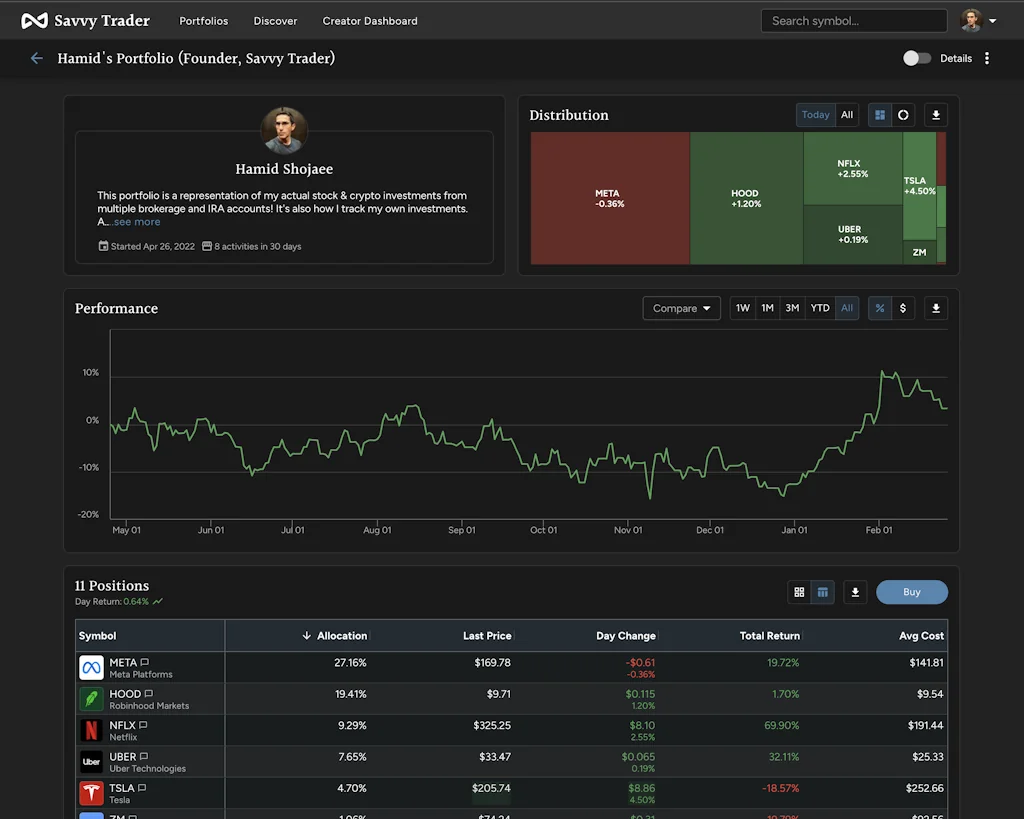Screen dimensions: 1024x819
Task: Click the symbol search field
Action: pos(854,20)
